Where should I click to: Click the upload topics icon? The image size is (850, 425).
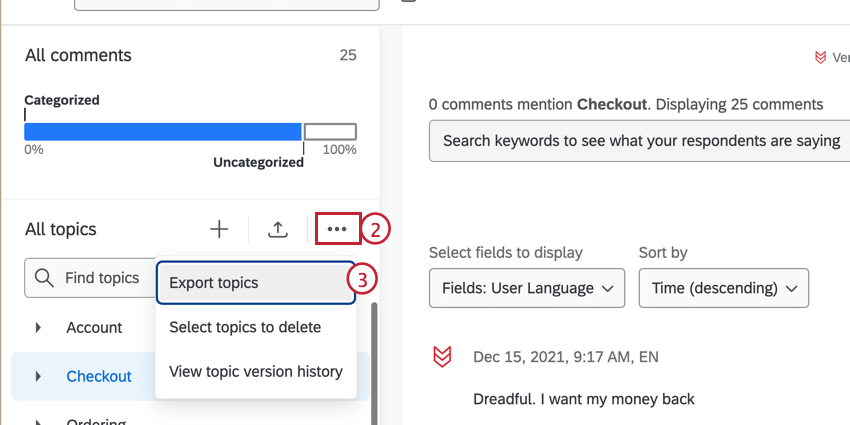(278, 229)
